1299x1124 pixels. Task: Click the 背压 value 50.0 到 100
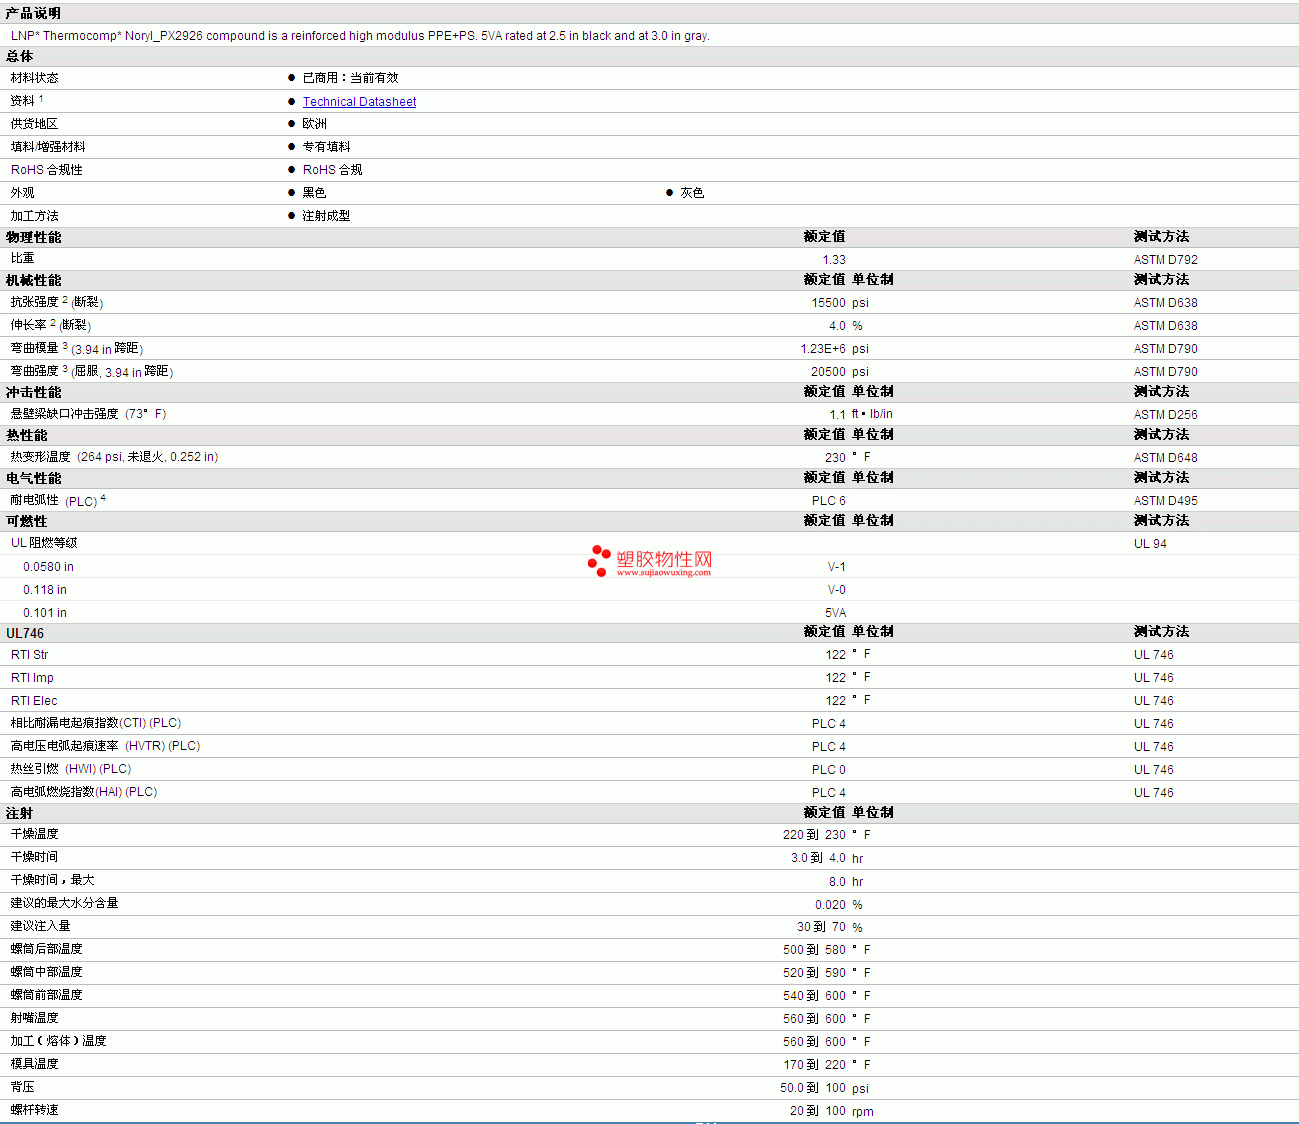click(x=813, y=1088)
